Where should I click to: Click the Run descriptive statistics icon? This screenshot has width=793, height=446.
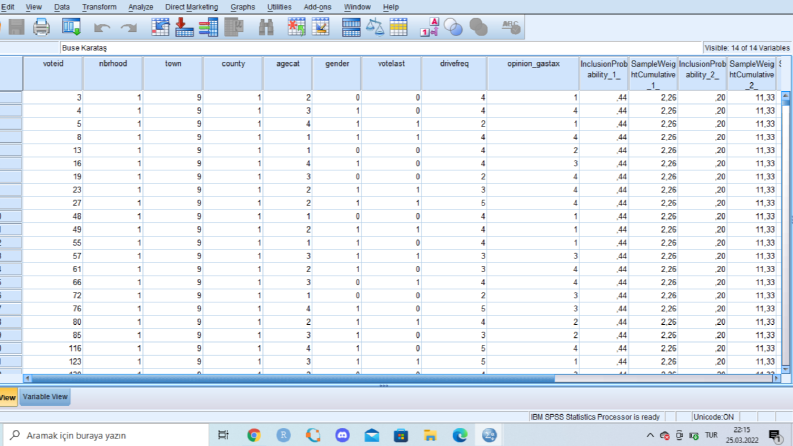(234, 27)
